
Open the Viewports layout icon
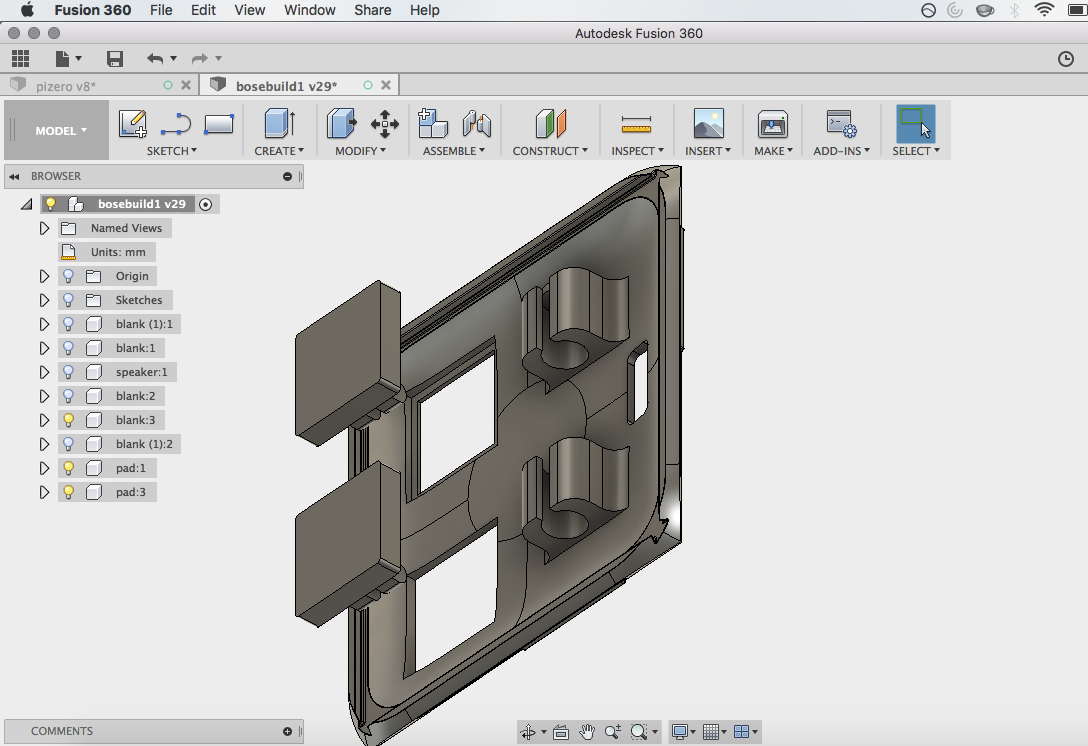[741, 732]
